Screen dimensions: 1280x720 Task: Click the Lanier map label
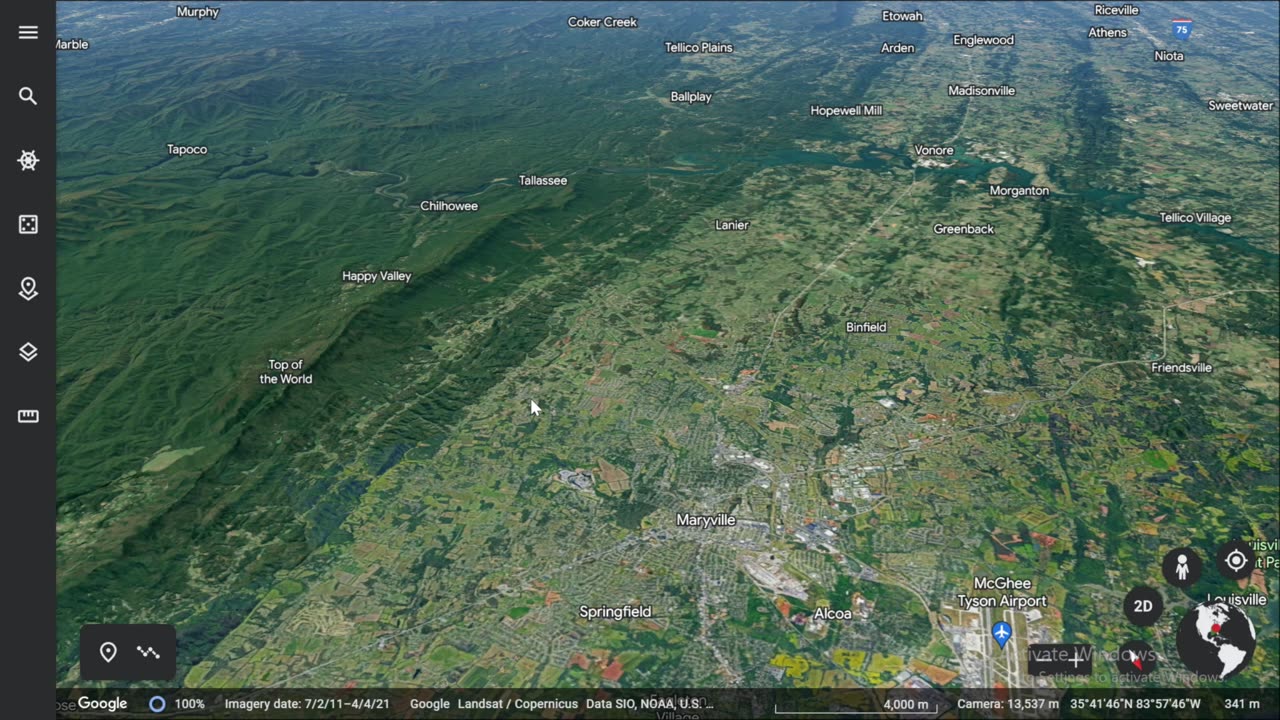[x=732, y=225]
